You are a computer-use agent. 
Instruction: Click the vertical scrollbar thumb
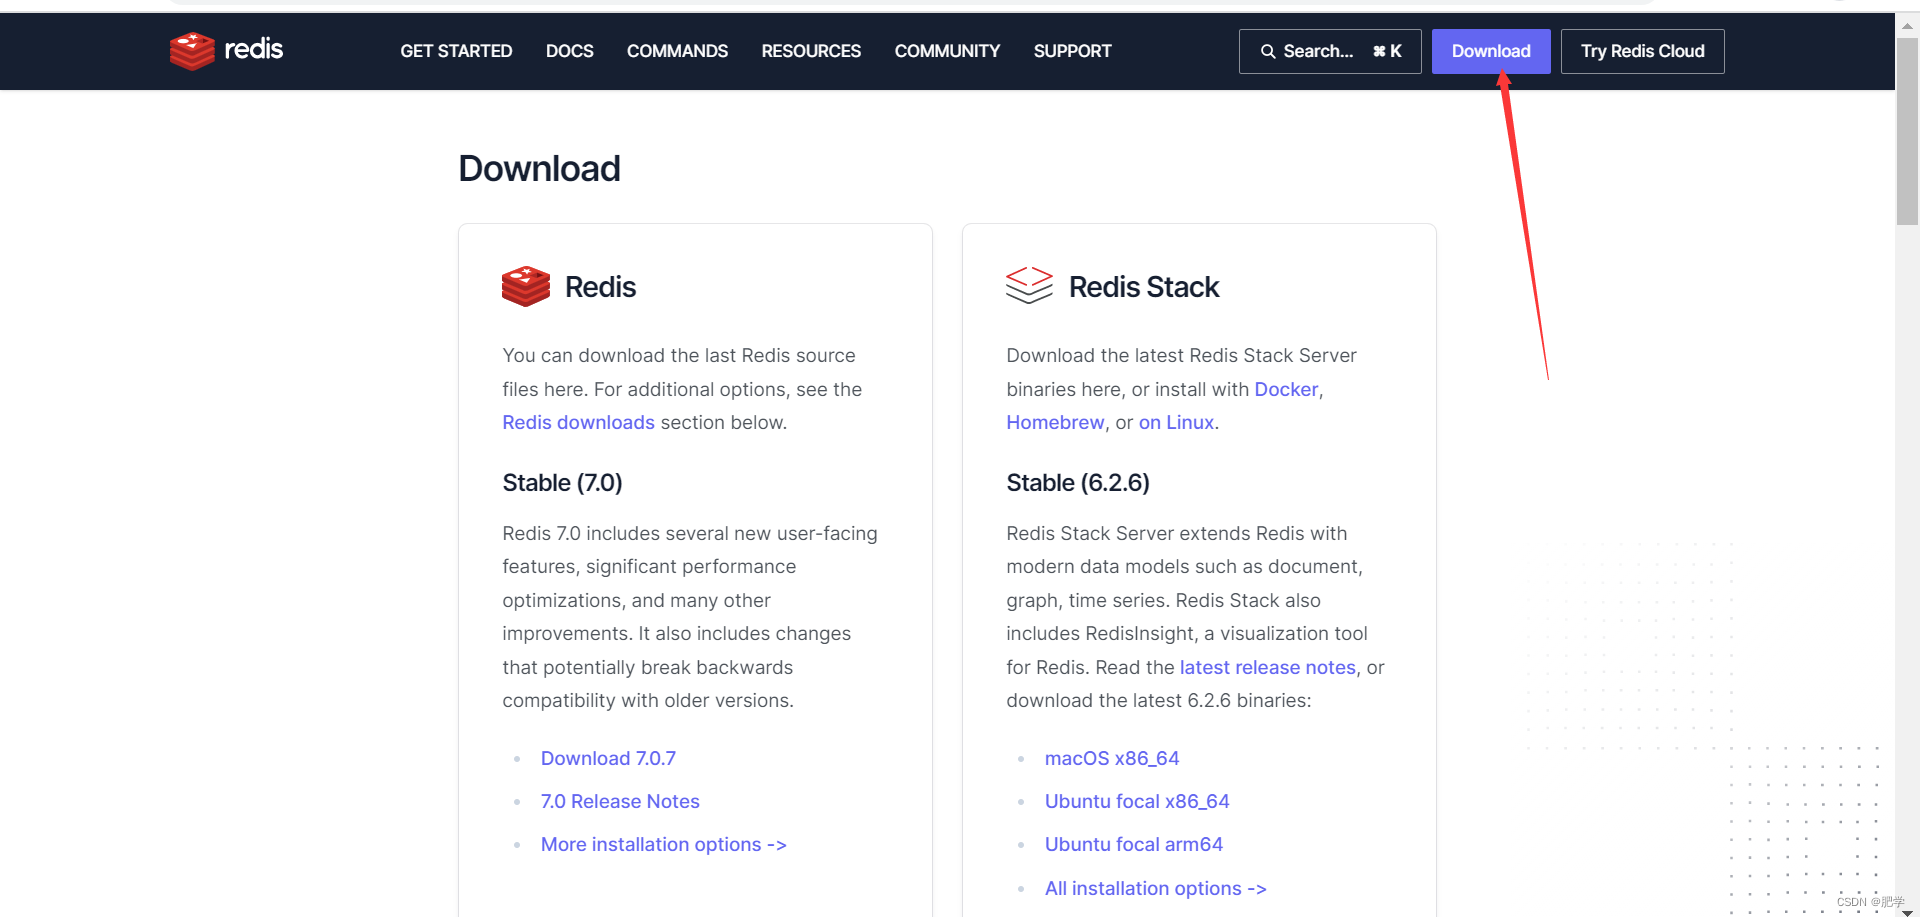click(1907, 131)
